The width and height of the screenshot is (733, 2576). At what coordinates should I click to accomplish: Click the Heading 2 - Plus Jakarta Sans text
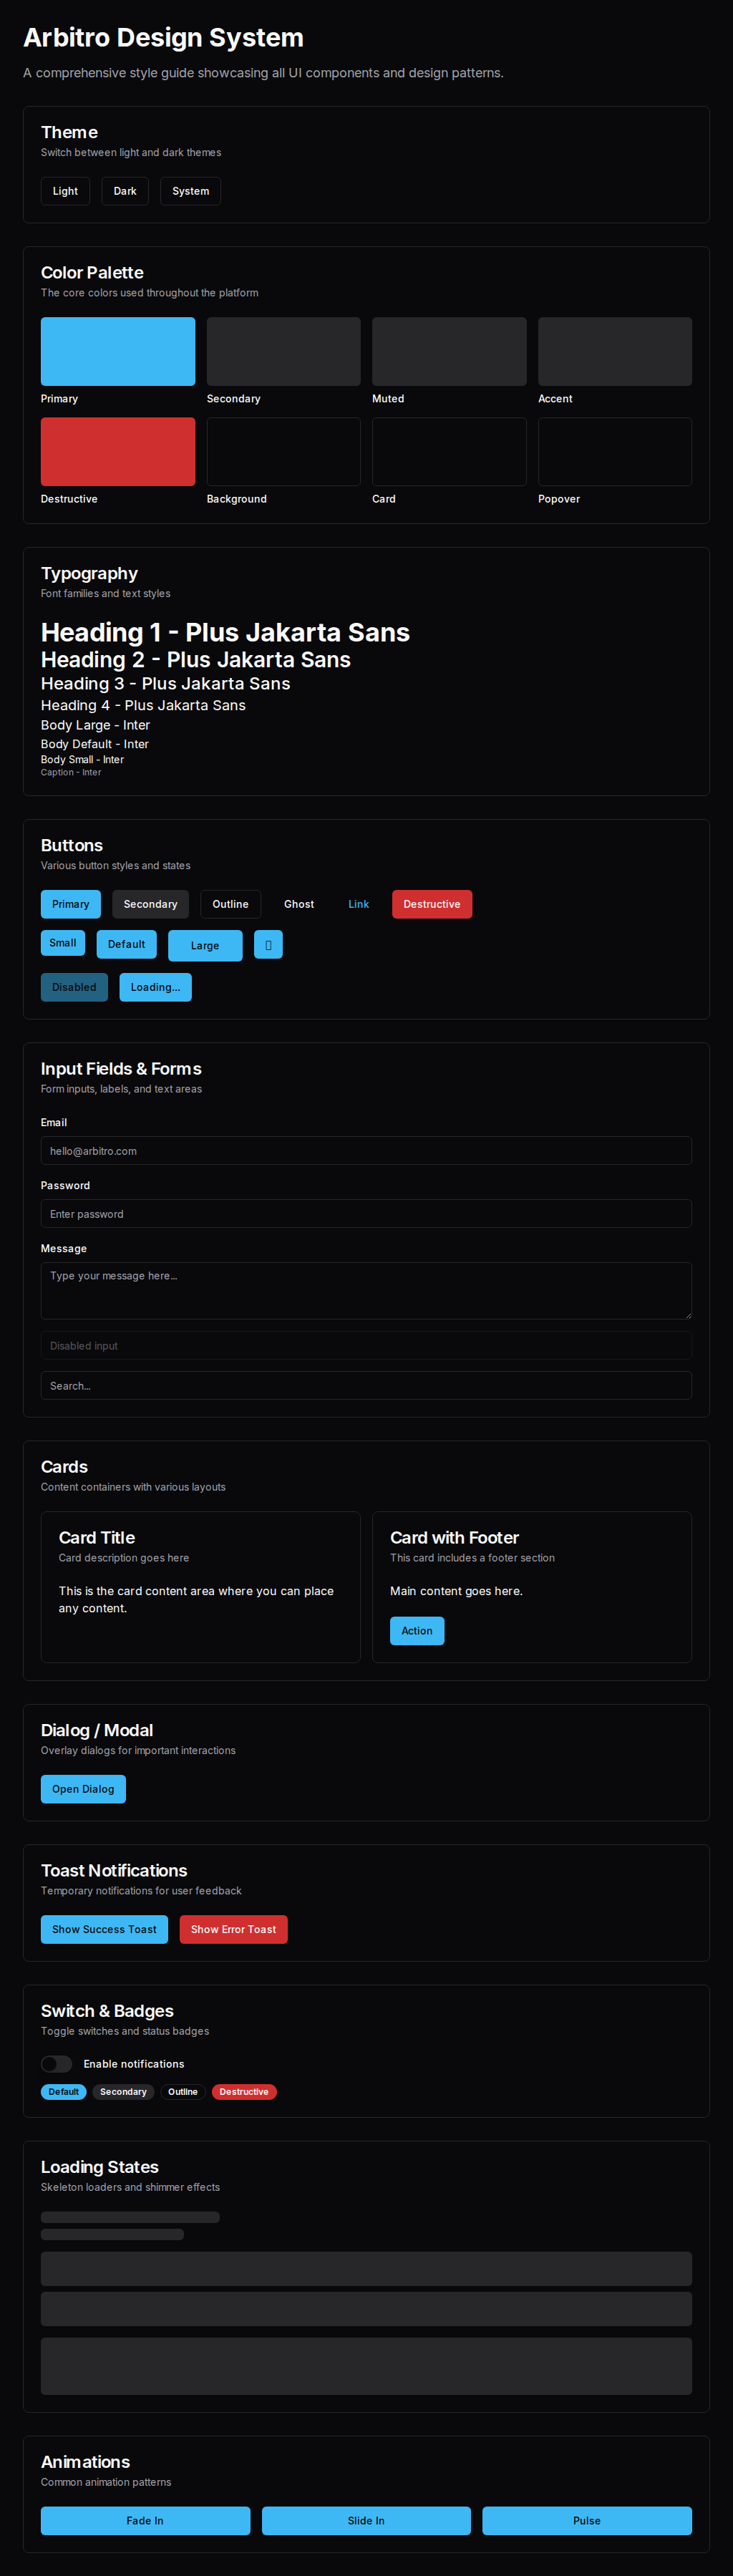click(196, 660)
